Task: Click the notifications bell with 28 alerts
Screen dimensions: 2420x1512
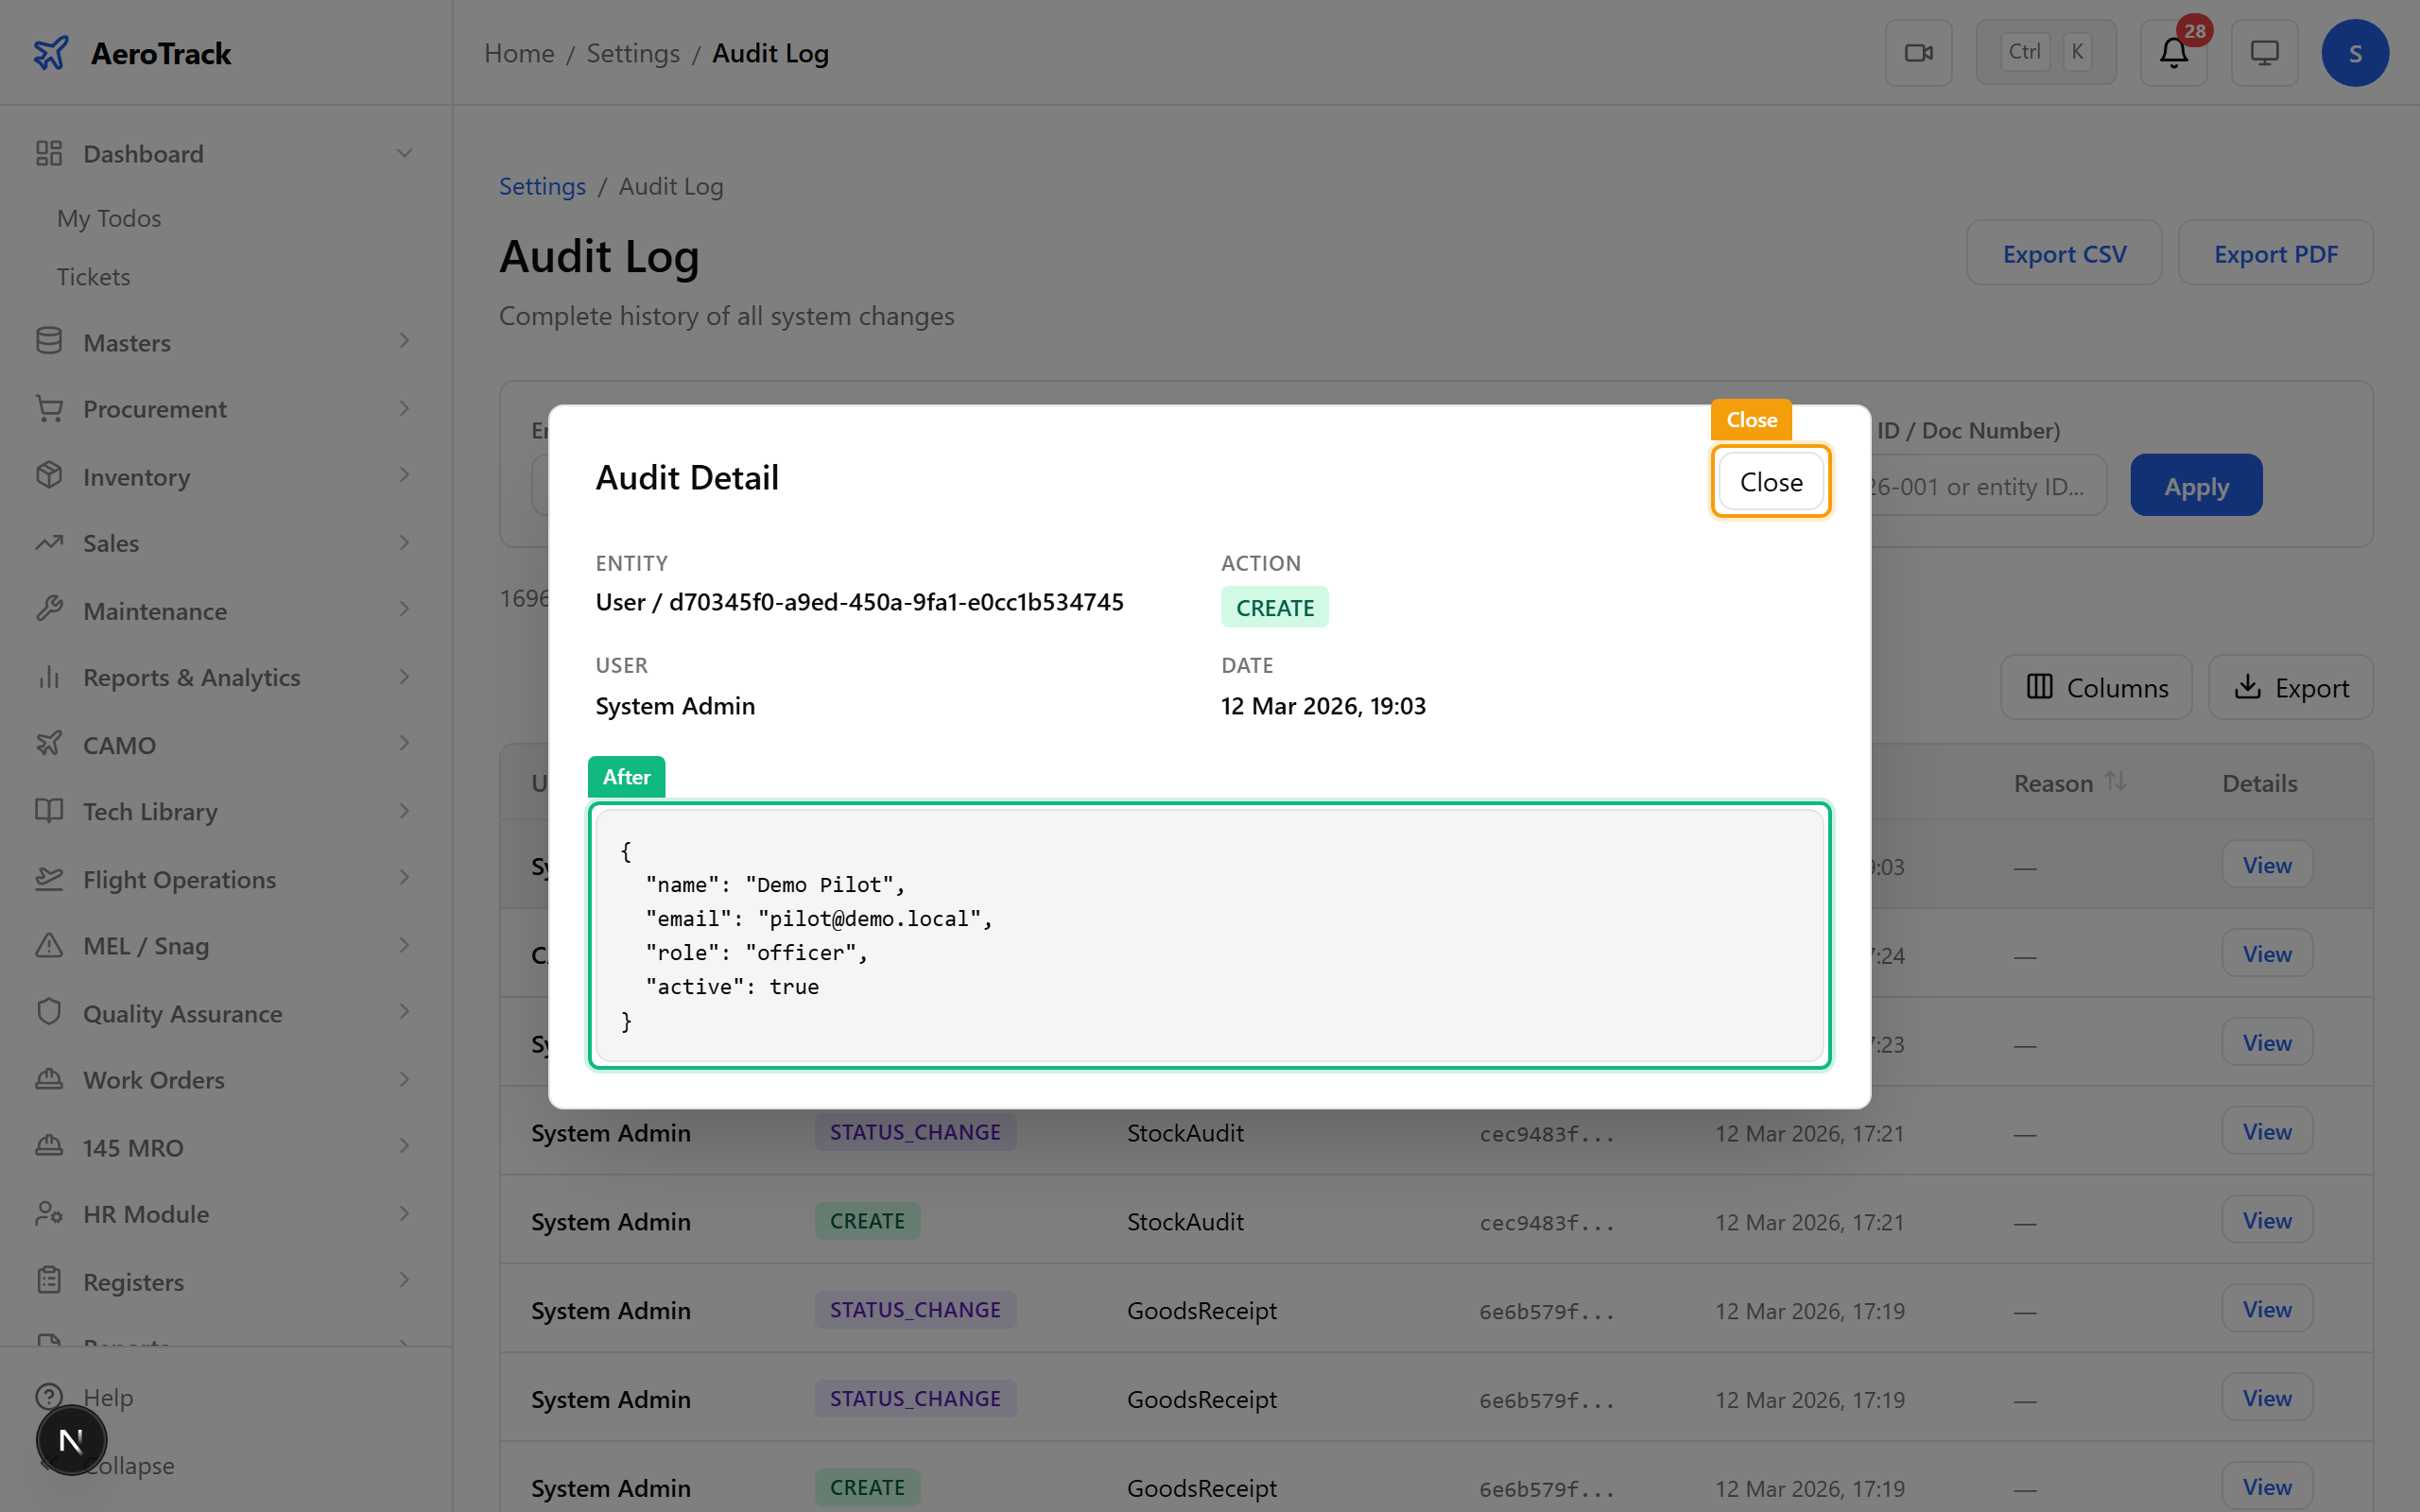Action: pyautogui.click(x=2172, y=53)
